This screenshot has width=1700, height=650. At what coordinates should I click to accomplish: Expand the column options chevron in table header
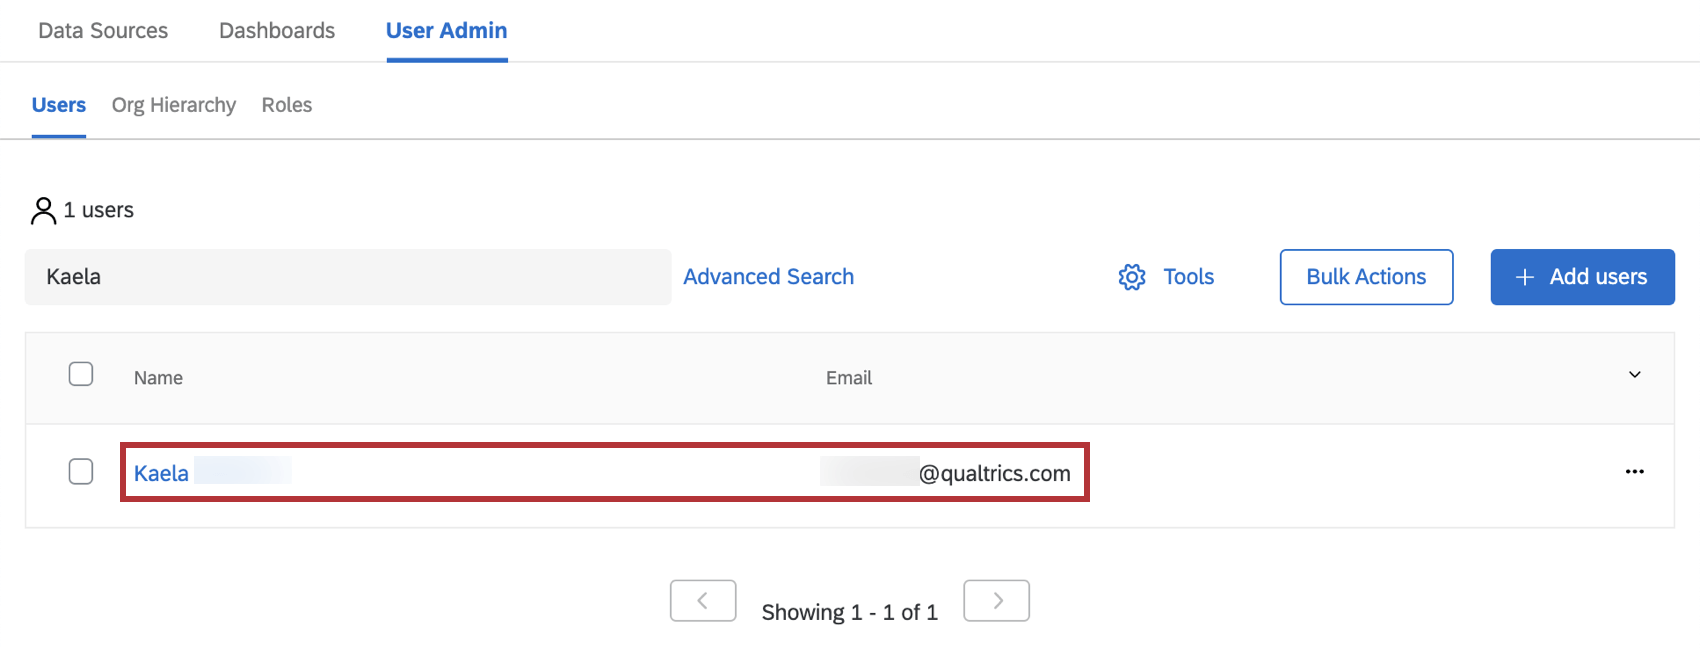coord(1634,374)
